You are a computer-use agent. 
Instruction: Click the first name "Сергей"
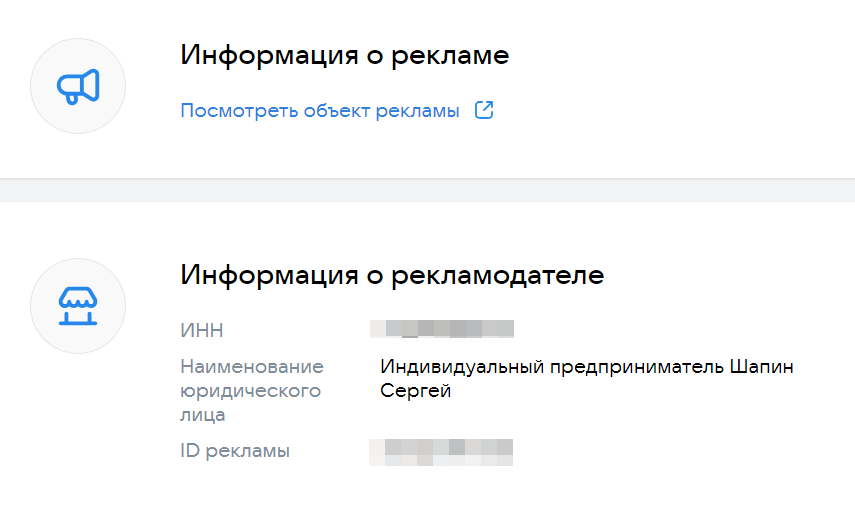click(416, 391)
